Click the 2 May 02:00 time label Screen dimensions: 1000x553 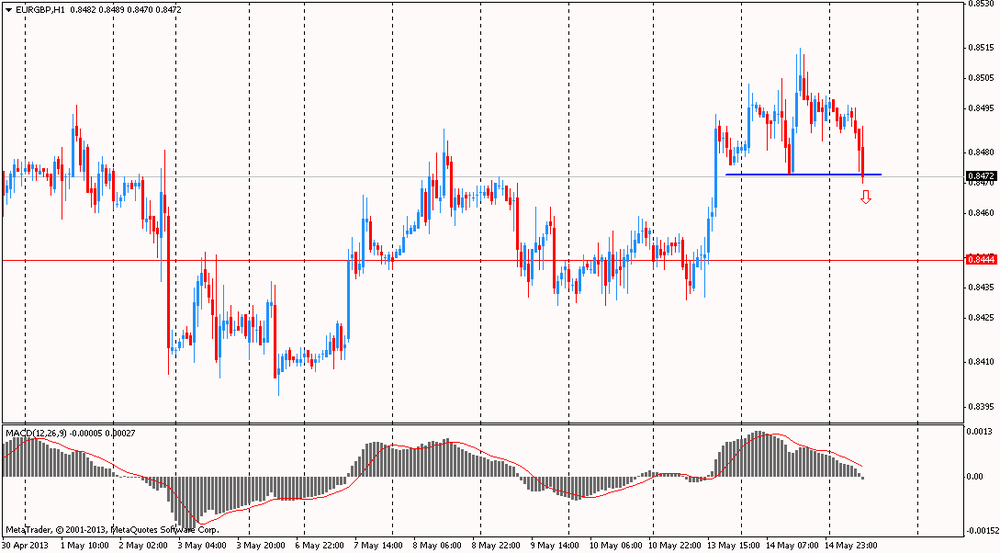(x=143, y=546)
